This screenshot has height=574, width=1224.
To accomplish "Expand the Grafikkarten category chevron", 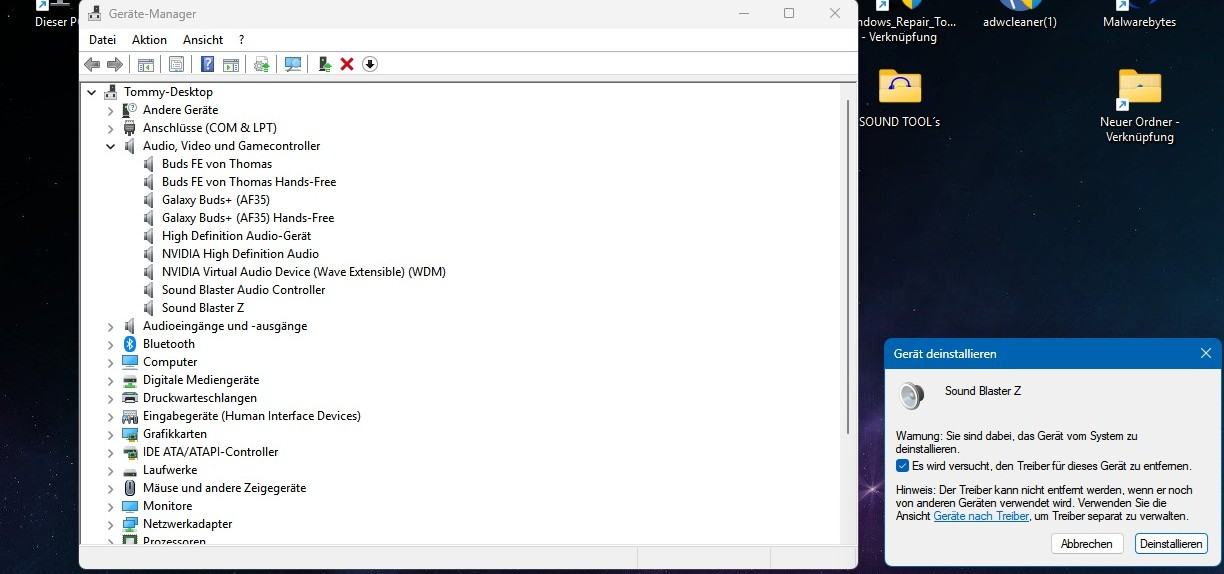I will click(x=111, y=434).
